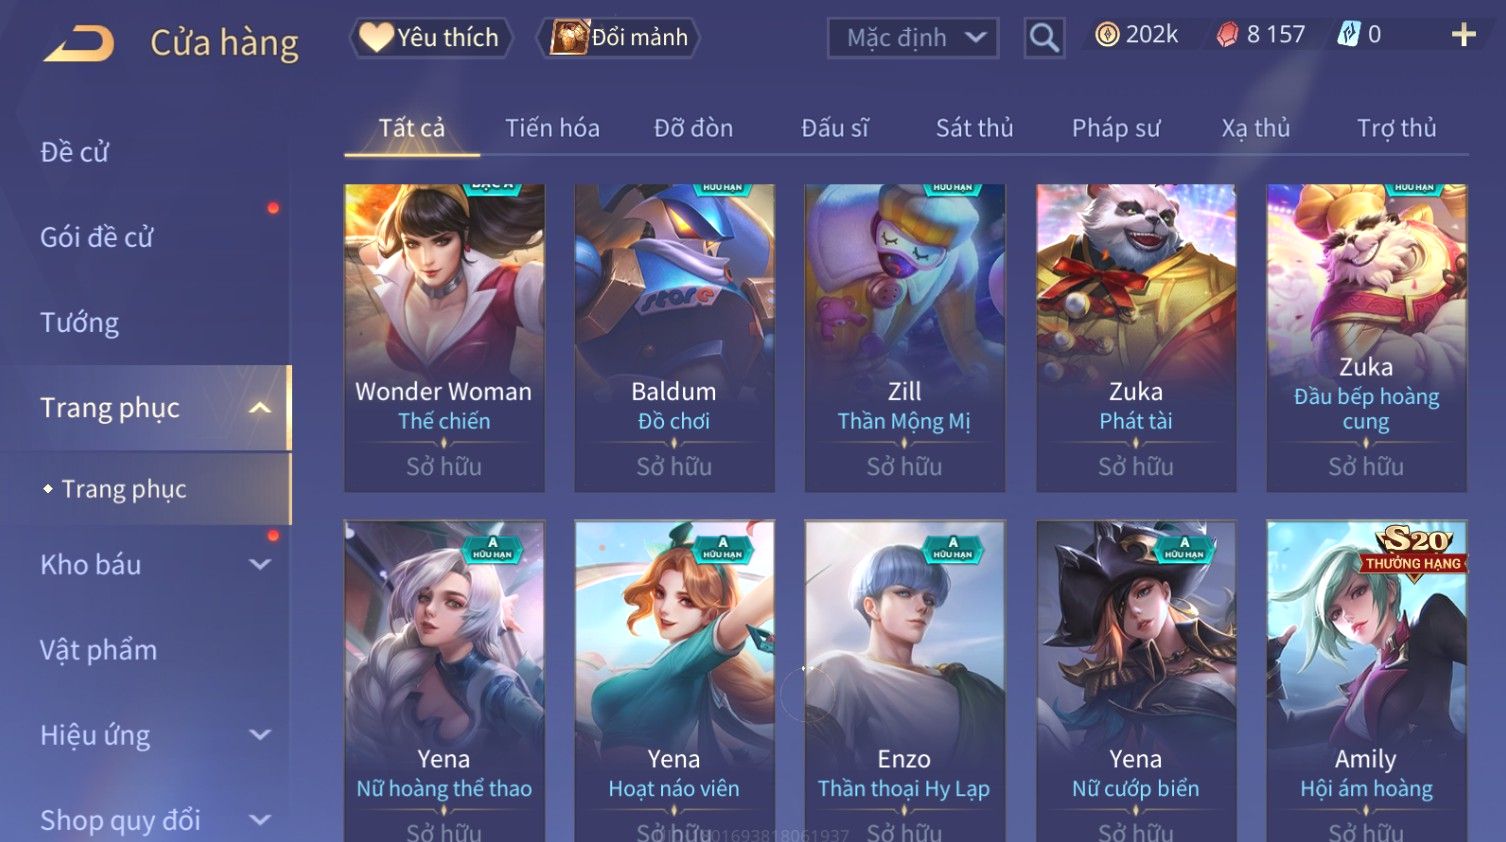
Task: Select Amily Hội ám hoàng skin
Action: pyautogui.click(x=1366, y=681)
